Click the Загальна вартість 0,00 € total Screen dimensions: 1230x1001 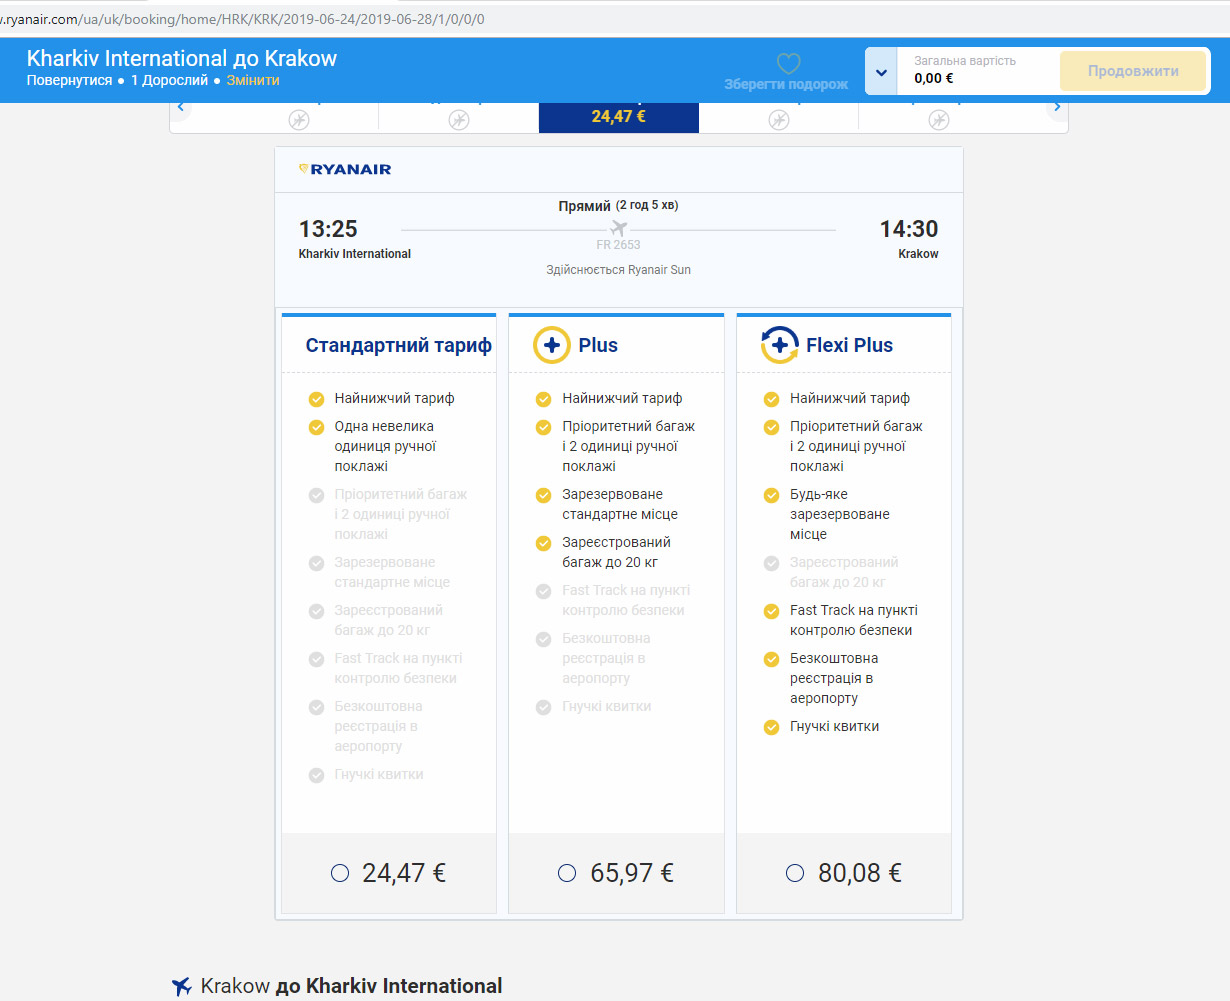click(x=965, y=70)
